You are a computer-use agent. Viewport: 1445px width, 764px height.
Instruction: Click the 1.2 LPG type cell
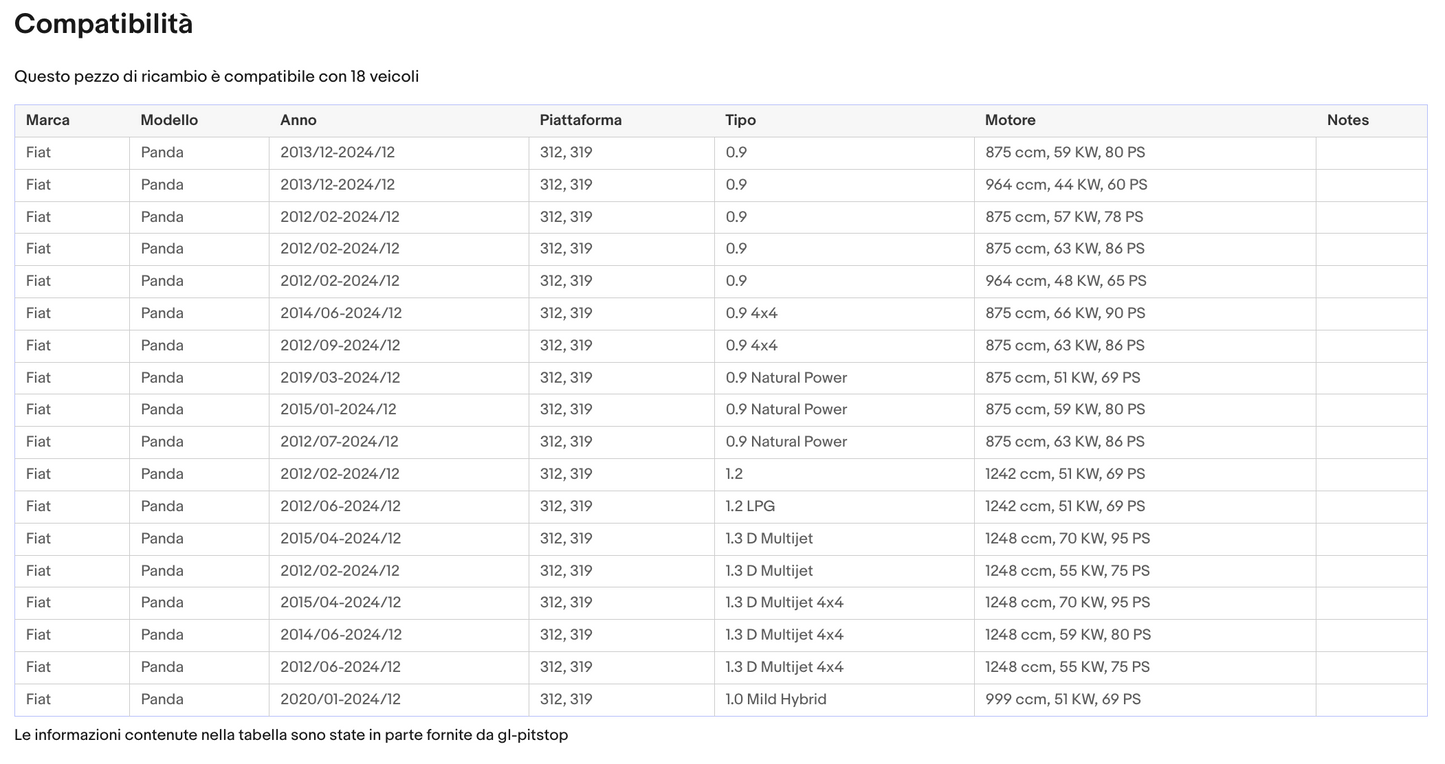tap(750, 506)
